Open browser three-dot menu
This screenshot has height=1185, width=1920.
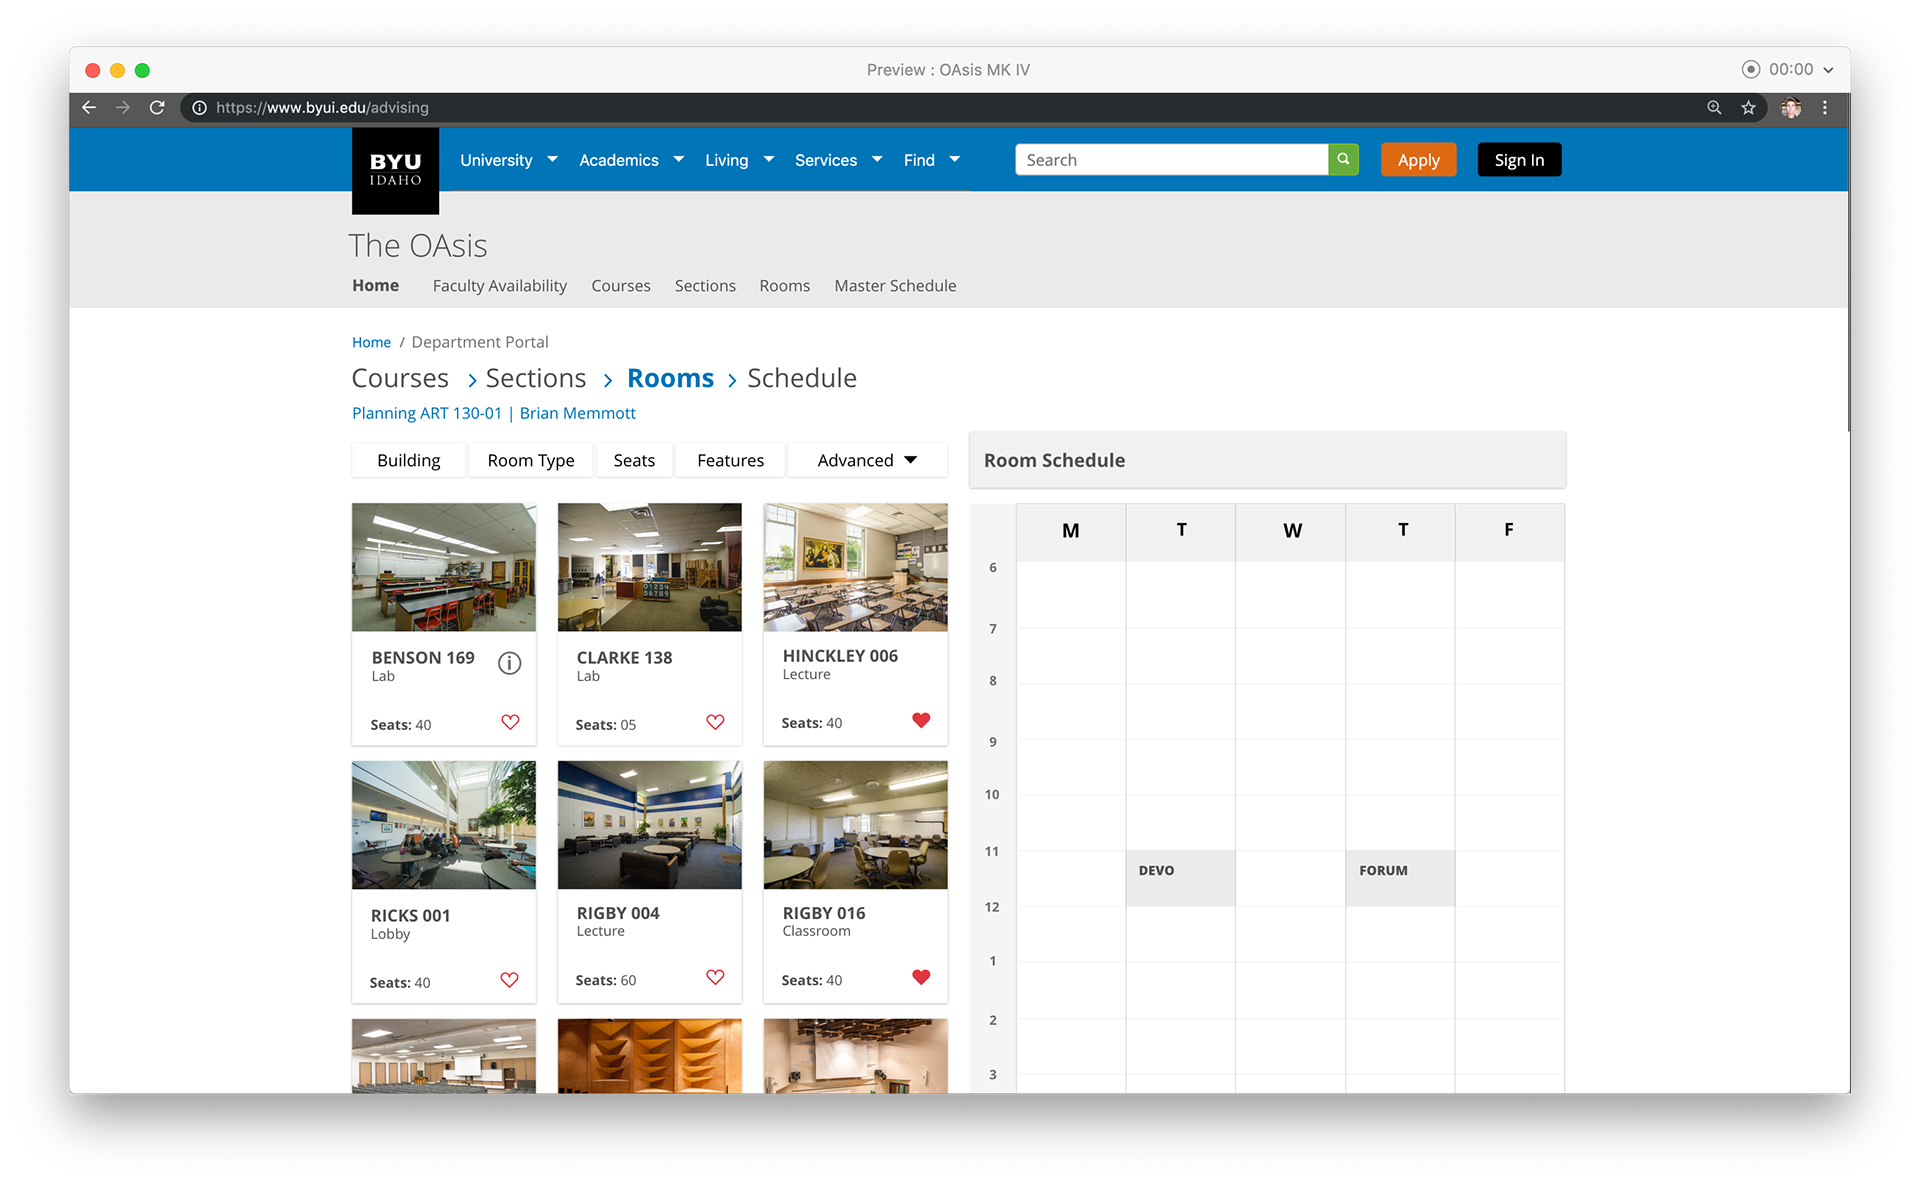[x=1825, y=108]
